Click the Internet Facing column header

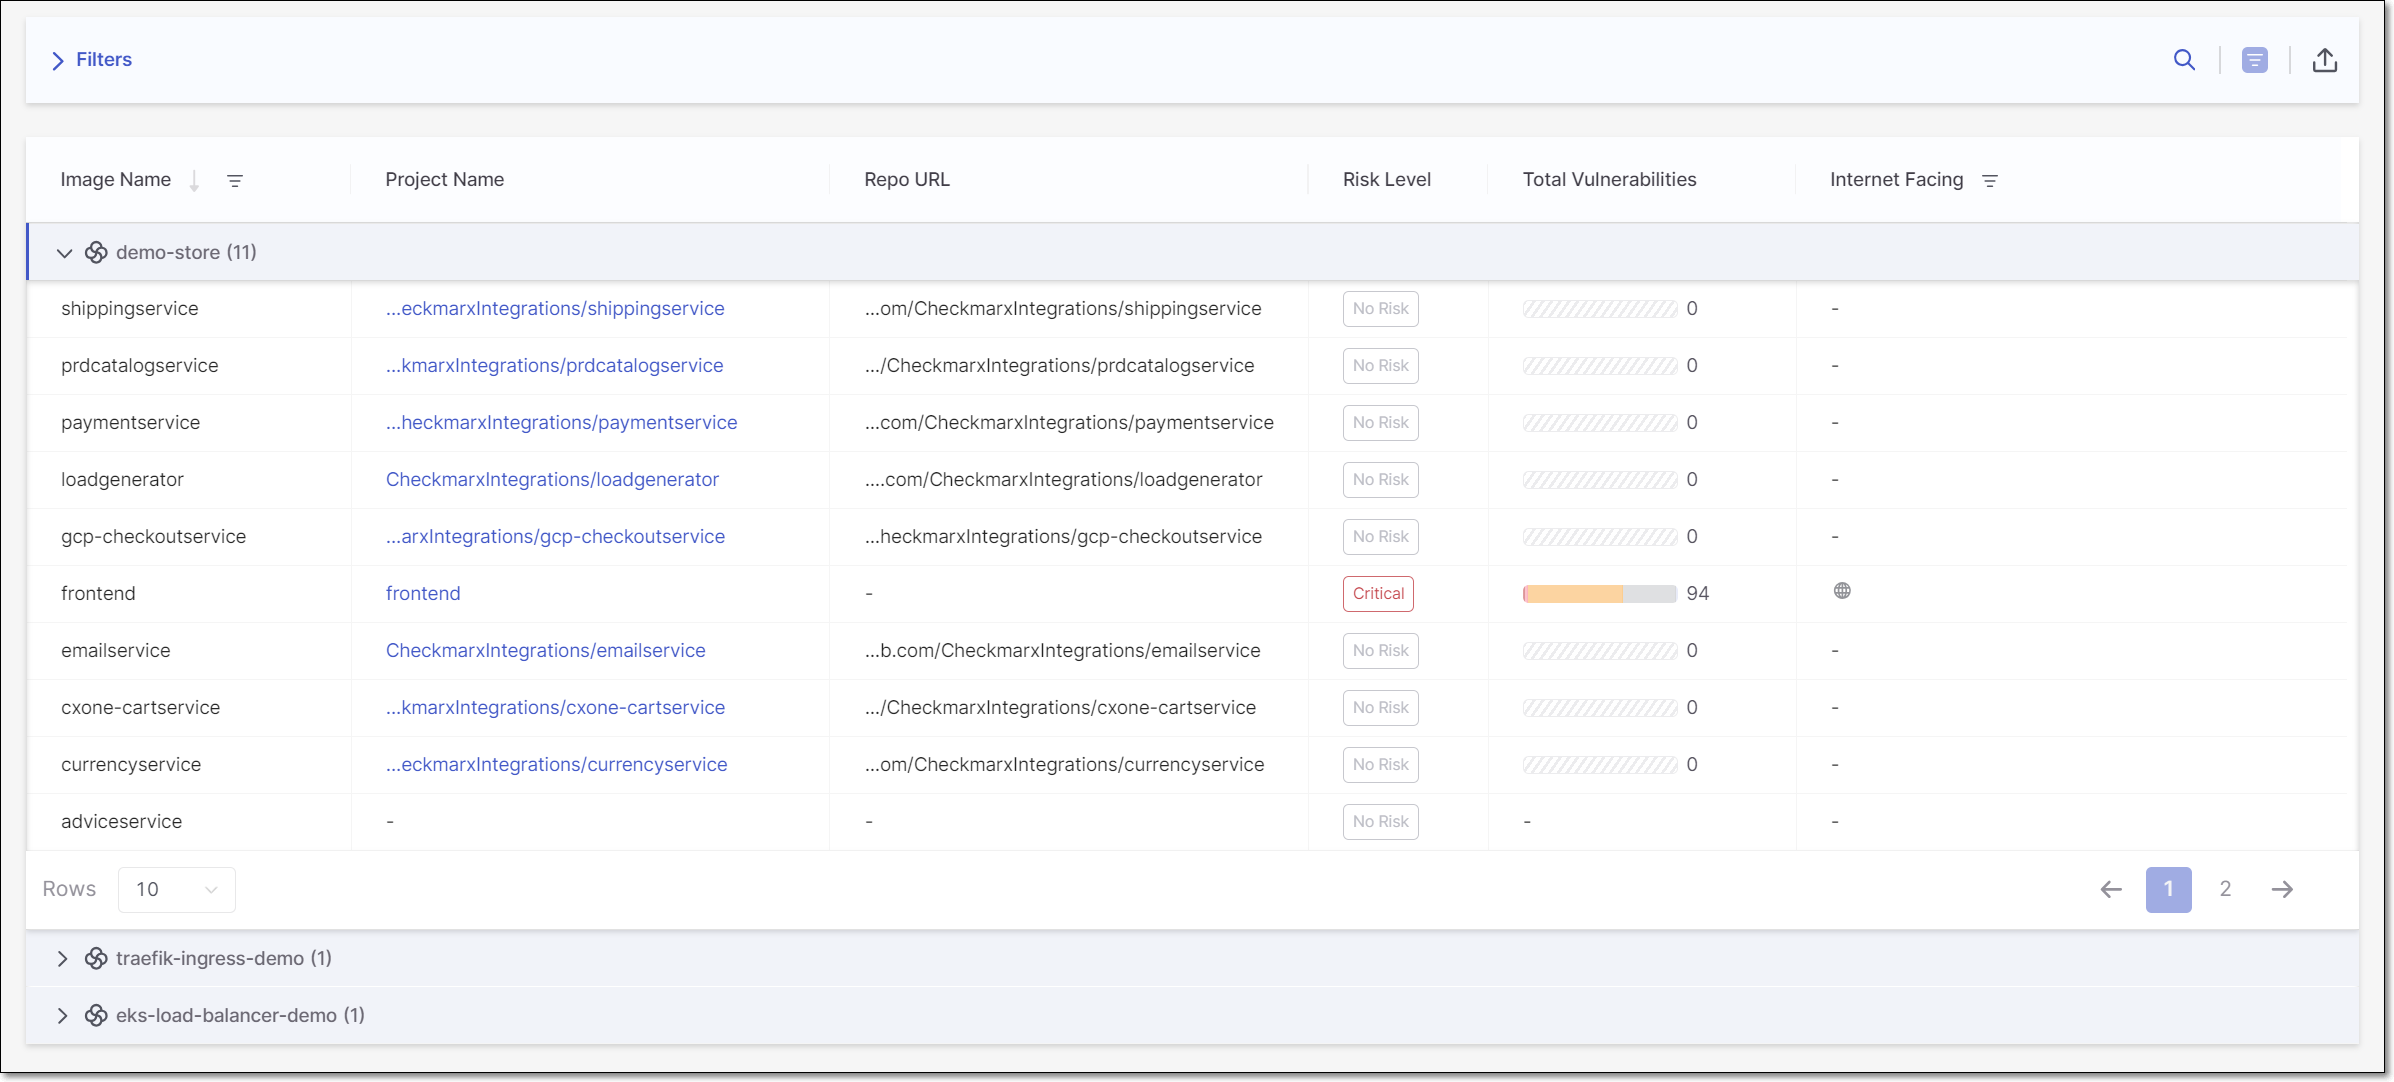pos(1896,180)
